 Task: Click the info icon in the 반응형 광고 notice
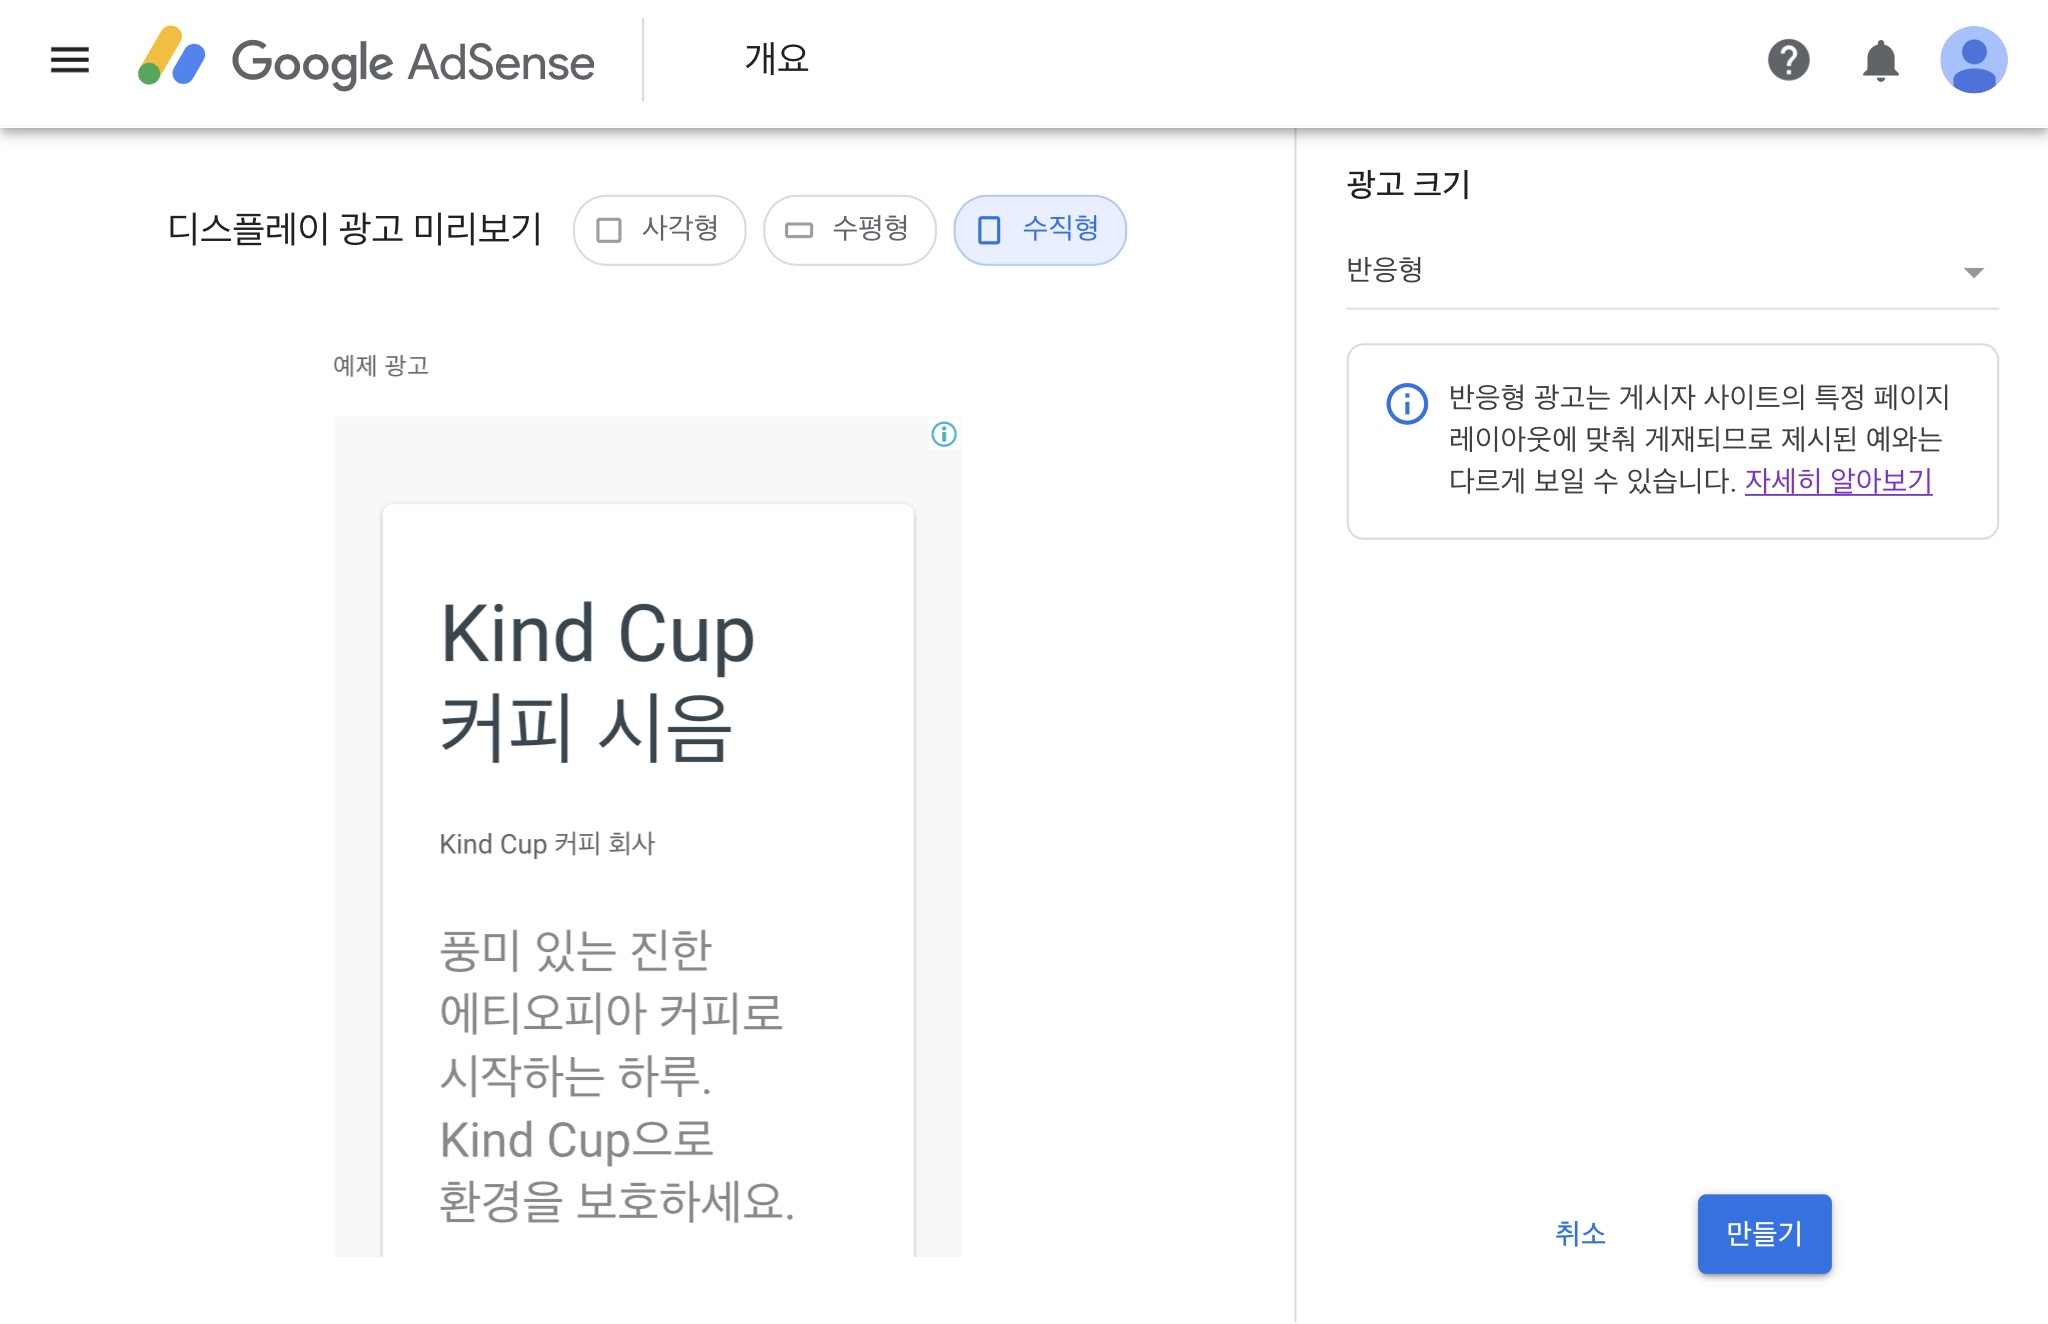[1407, 404]
